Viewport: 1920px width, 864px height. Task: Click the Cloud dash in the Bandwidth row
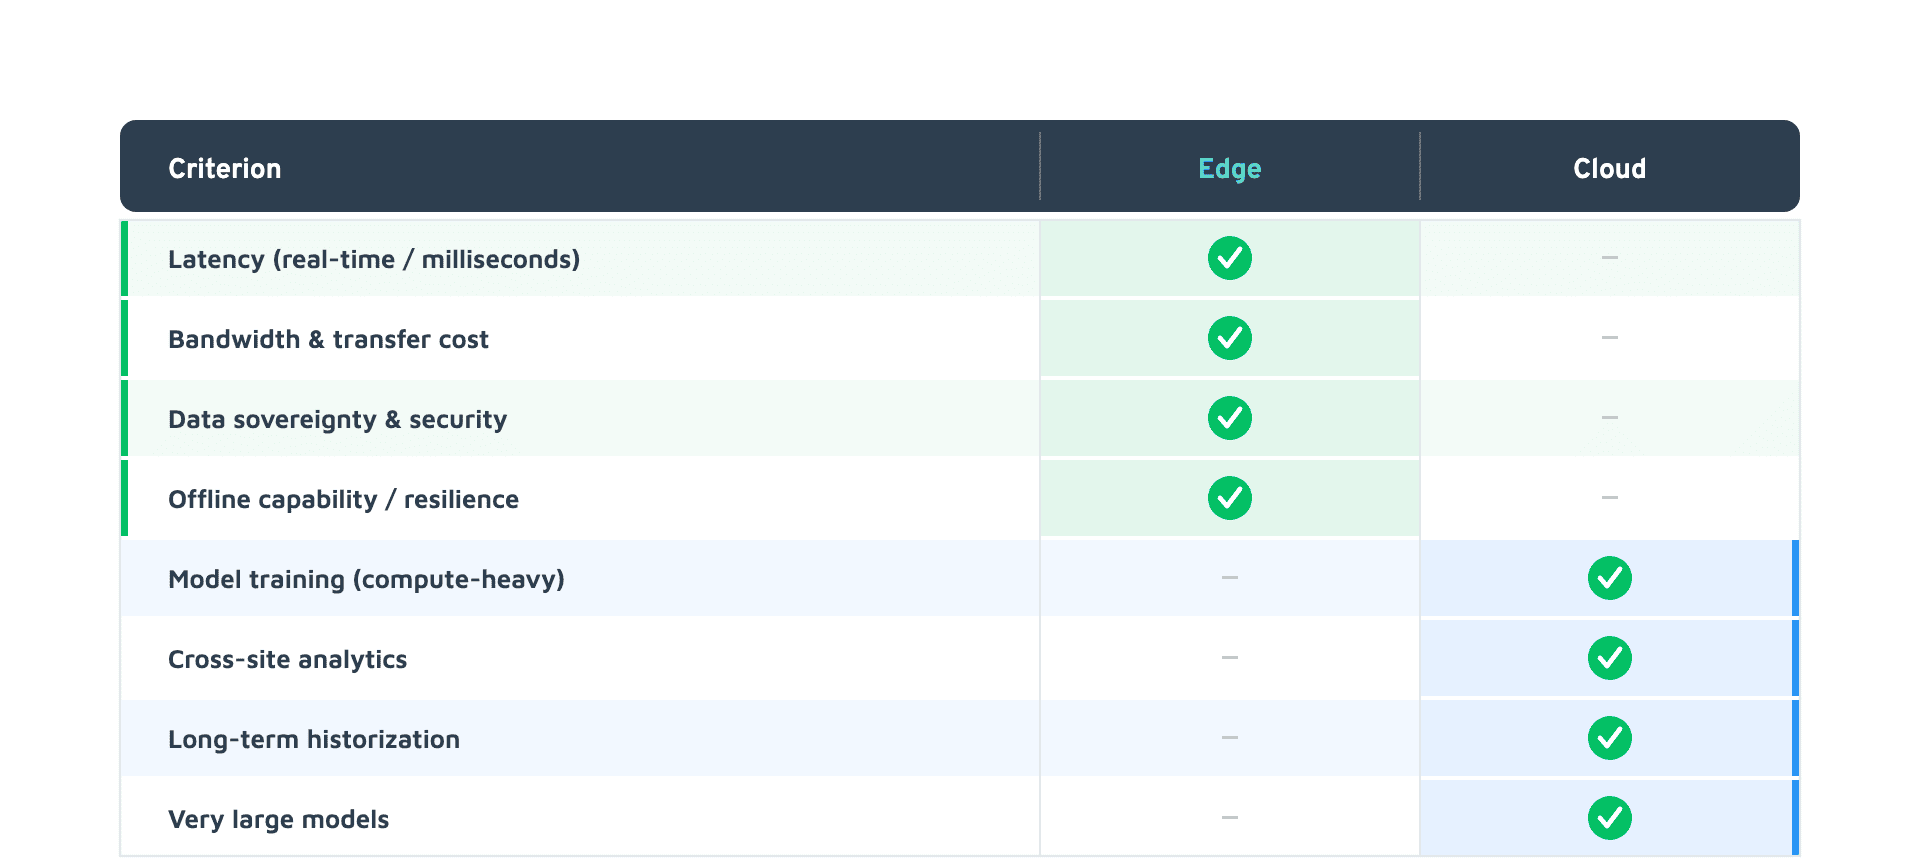[x=1610, y=338]
